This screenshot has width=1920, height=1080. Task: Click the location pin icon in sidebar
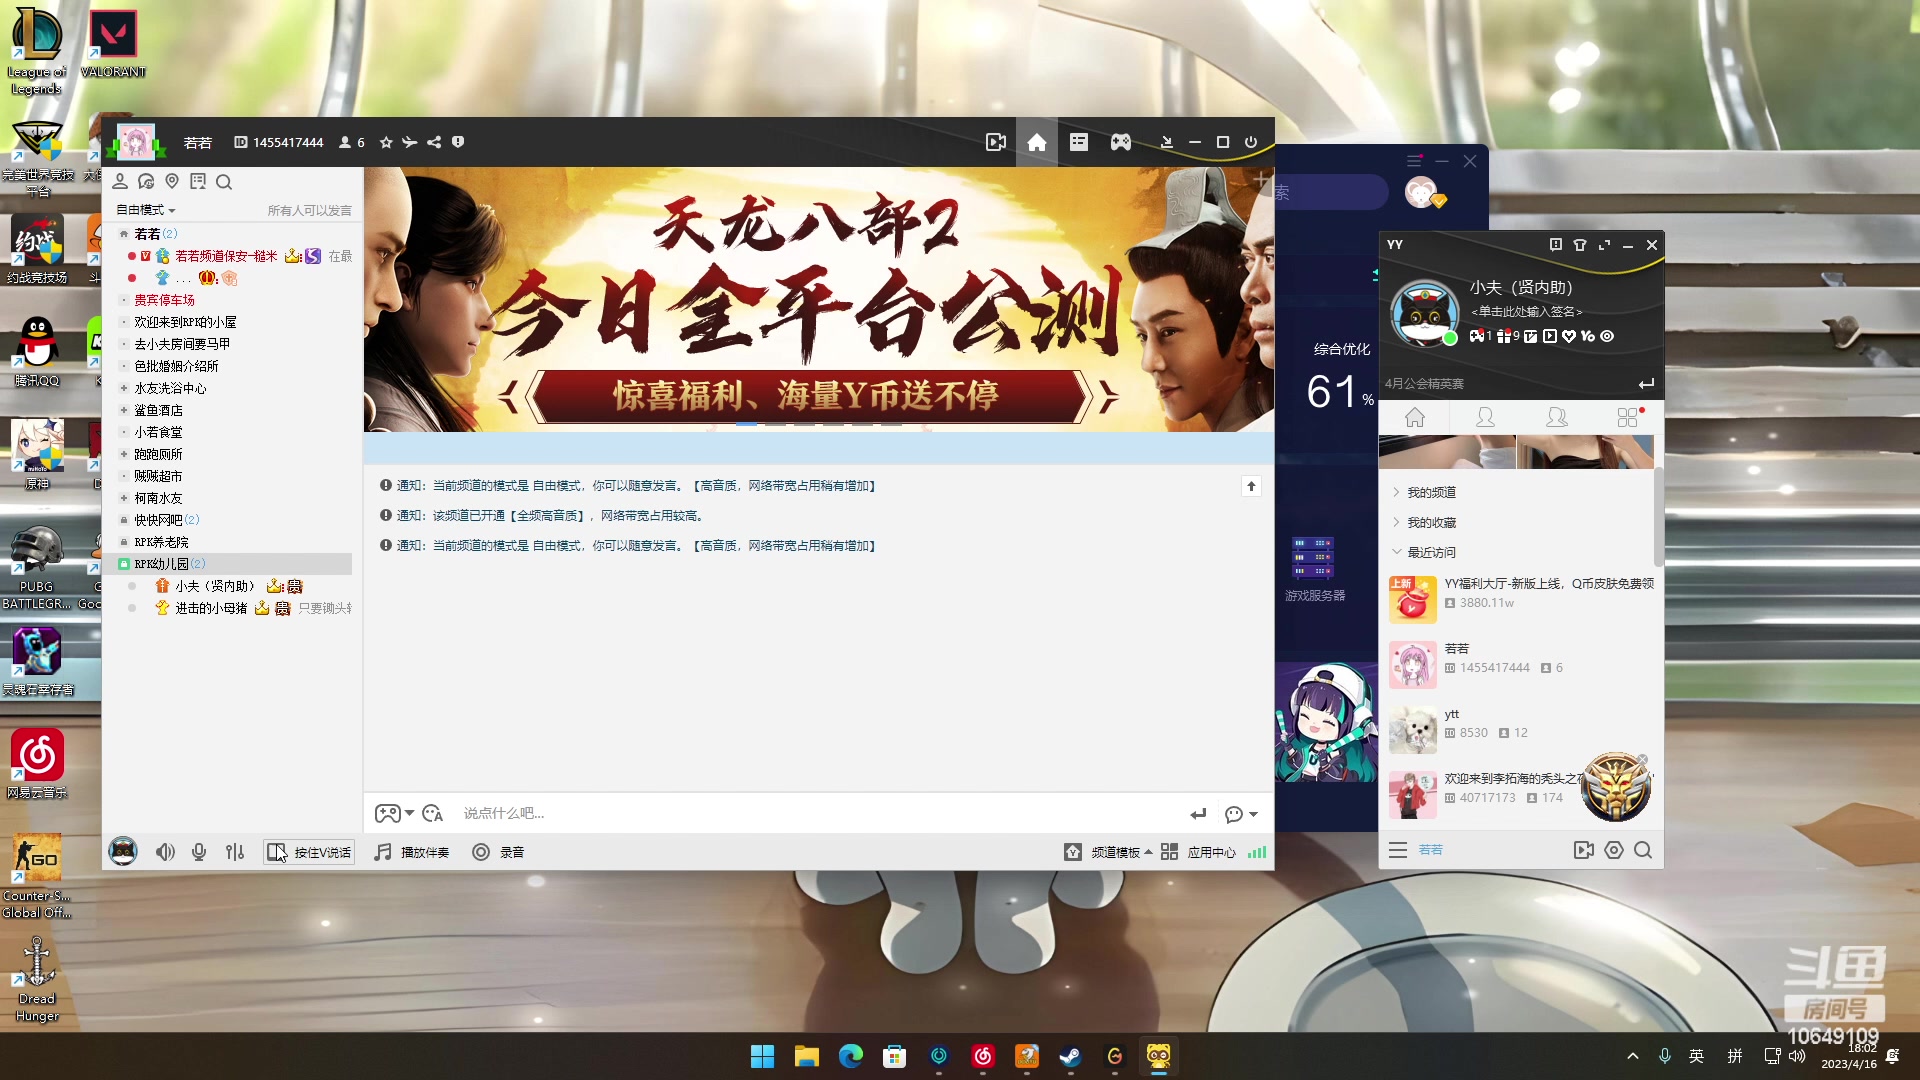[x=172, y=182]
